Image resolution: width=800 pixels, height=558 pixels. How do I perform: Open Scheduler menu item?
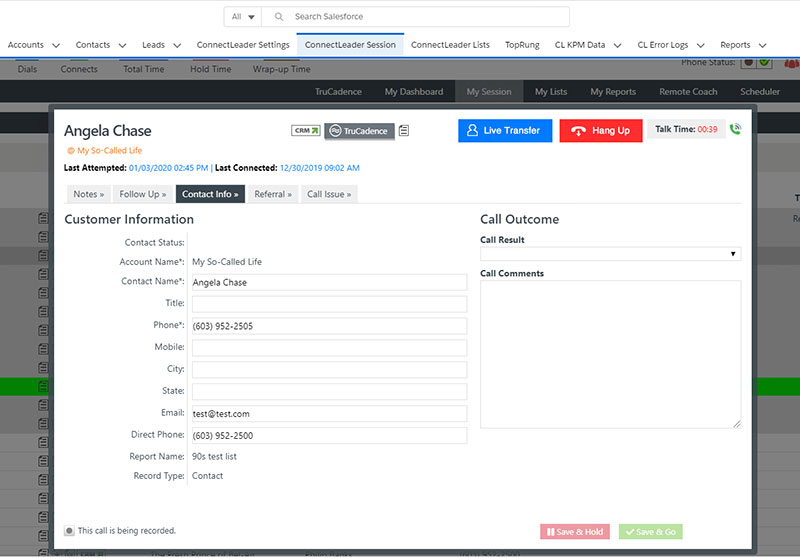pos(760,92)
